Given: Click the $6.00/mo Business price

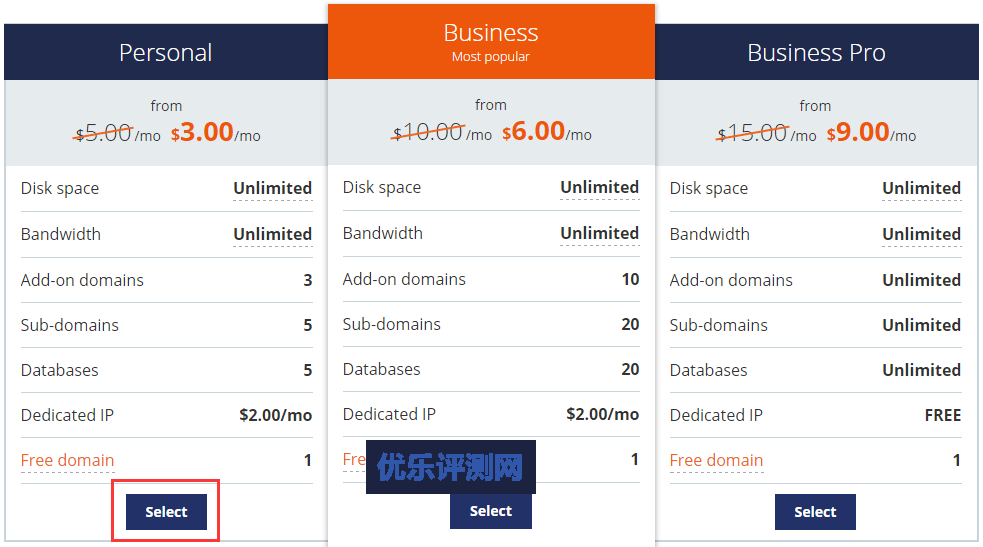Looking at the screenshot, I should pyautogui.click(x=546, y=132).
